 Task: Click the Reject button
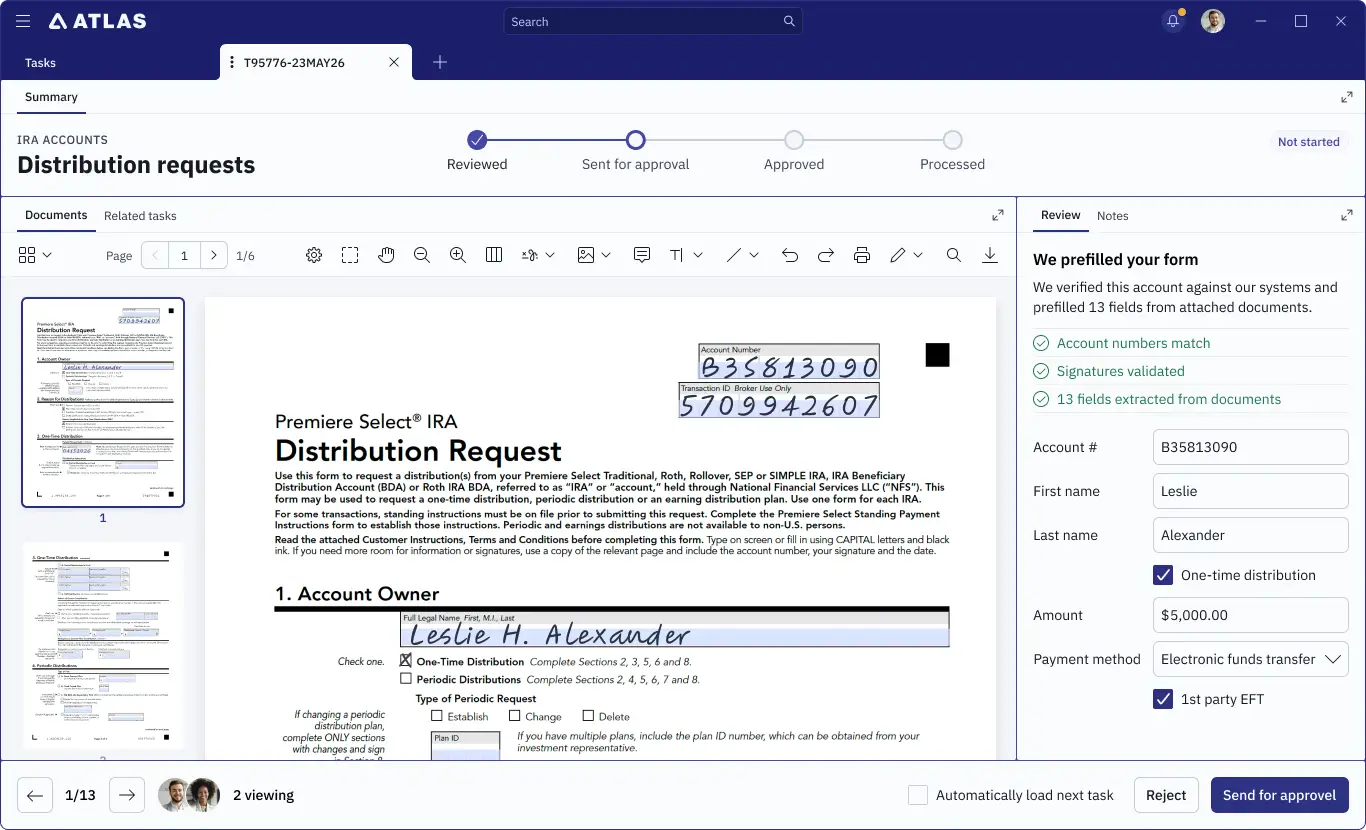tap(1166, 795)
